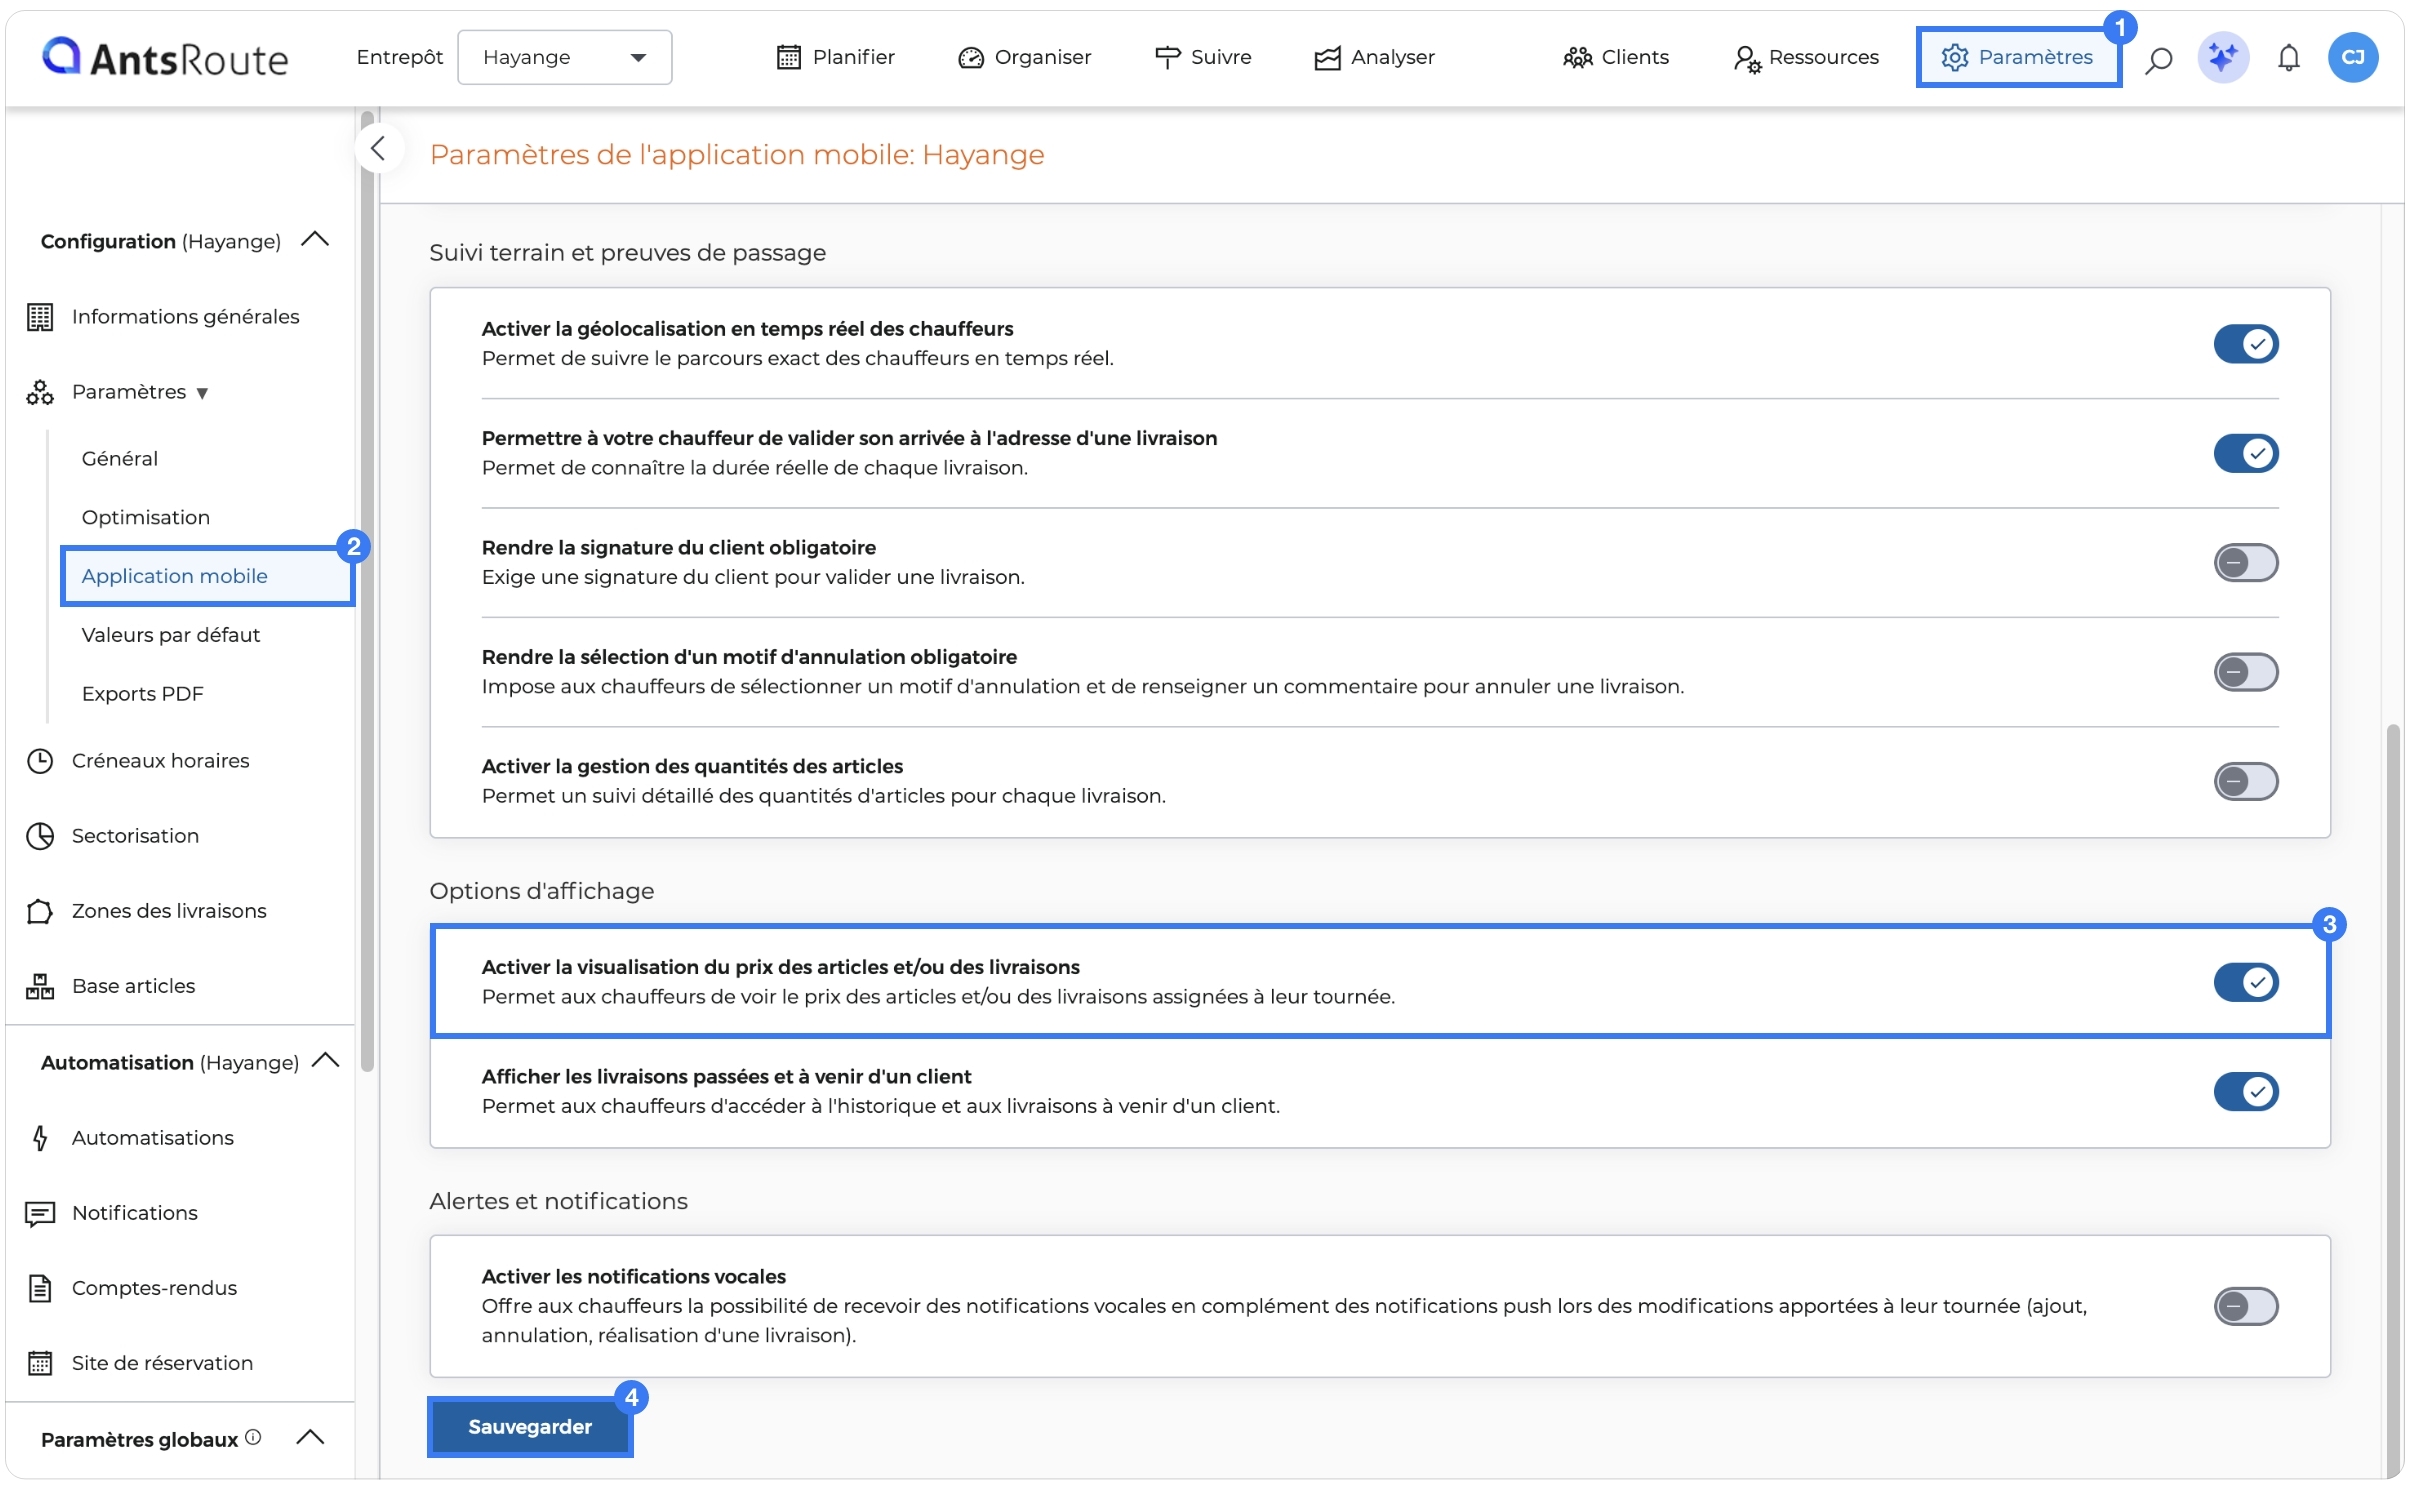Screen dimensions: 2410x1488
Task: Toggle article price visualisation switch
Action: 2245,982
